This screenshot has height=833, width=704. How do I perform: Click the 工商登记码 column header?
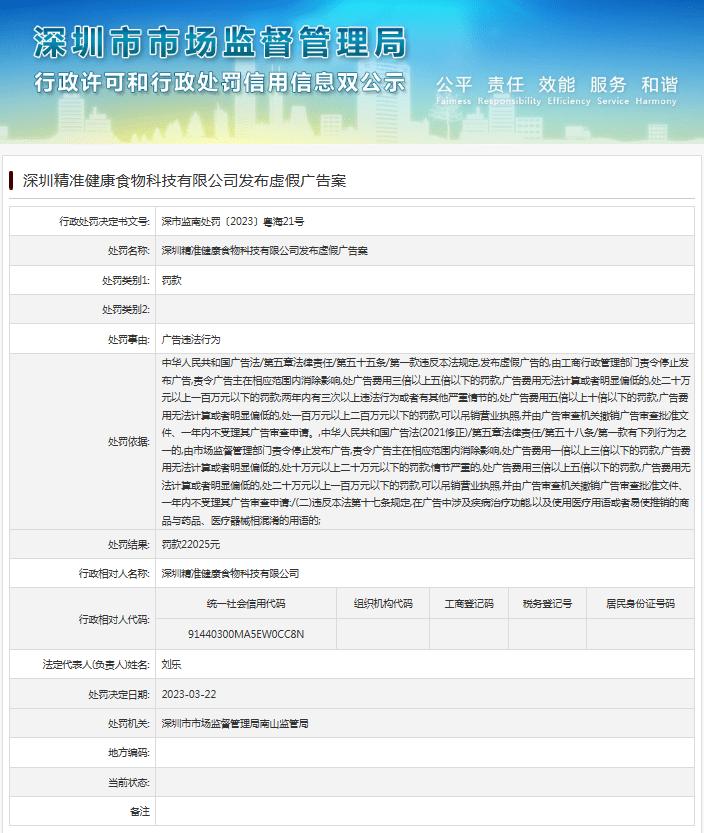(469, 604)
